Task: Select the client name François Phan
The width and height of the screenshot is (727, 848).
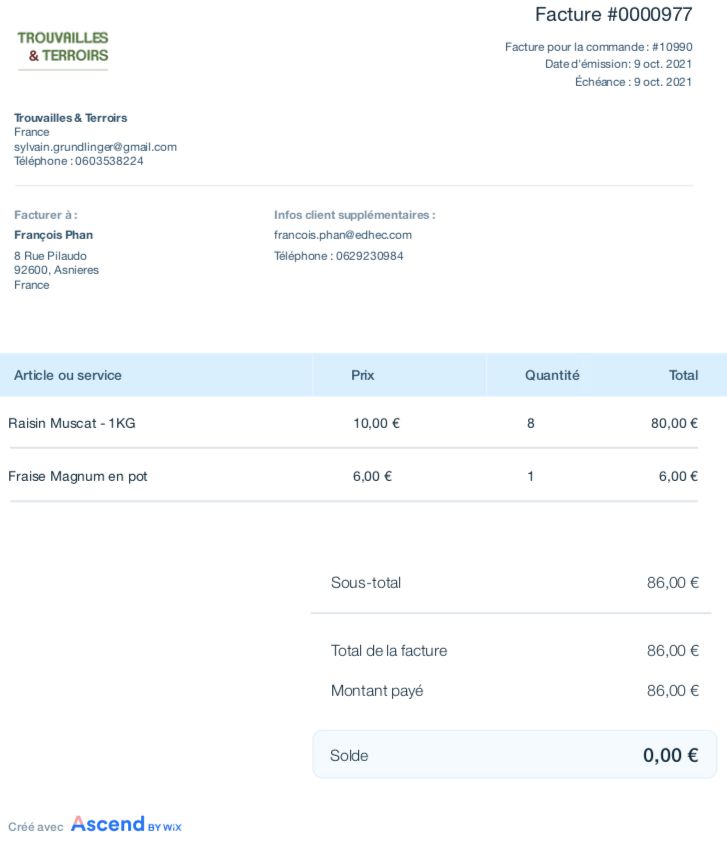Action: point(53,235)
